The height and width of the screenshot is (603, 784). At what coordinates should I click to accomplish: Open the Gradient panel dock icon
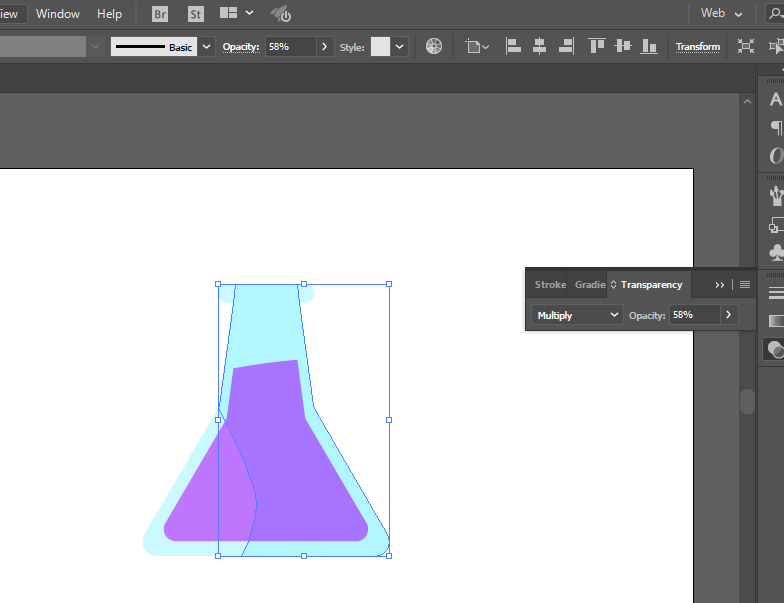tap(776, 320)
